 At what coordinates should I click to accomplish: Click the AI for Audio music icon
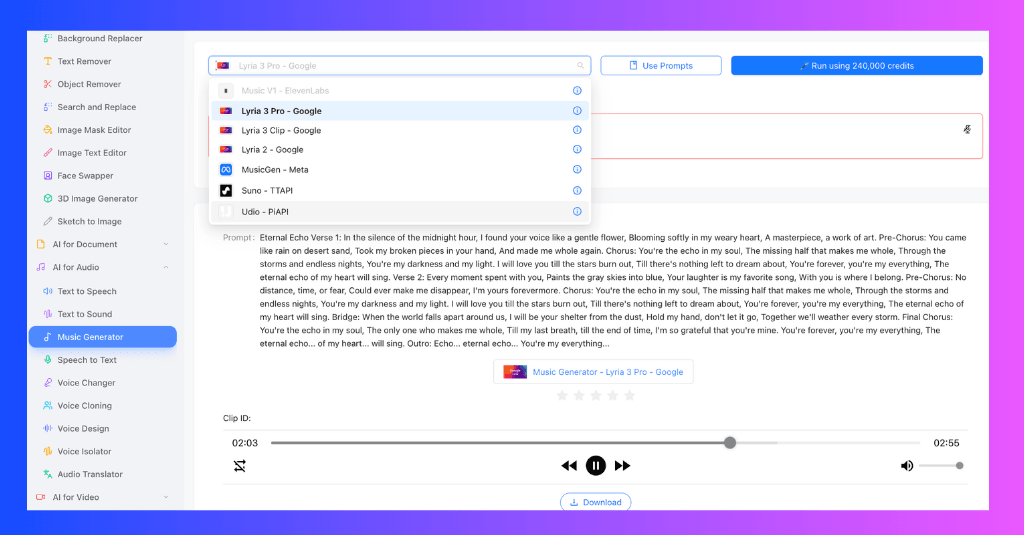(x=40, y=267)
